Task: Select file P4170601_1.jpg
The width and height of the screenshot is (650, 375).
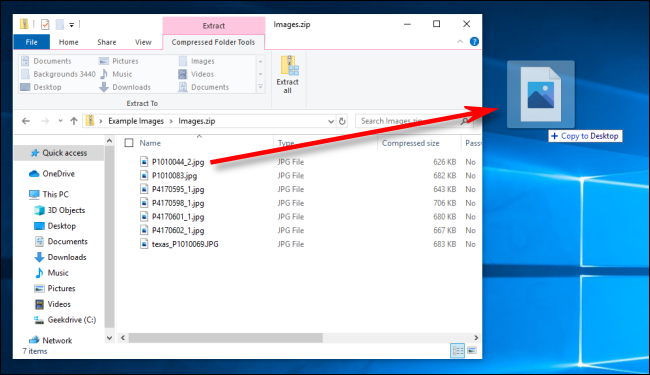Action: (172, 217)
